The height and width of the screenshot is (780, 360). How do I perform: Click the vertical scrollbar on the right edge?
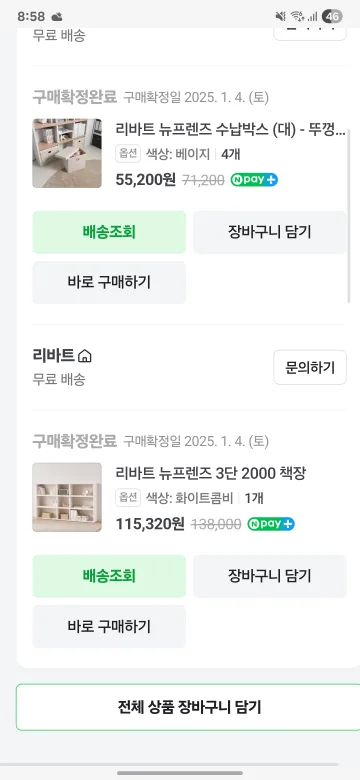[x=349, y=215]
